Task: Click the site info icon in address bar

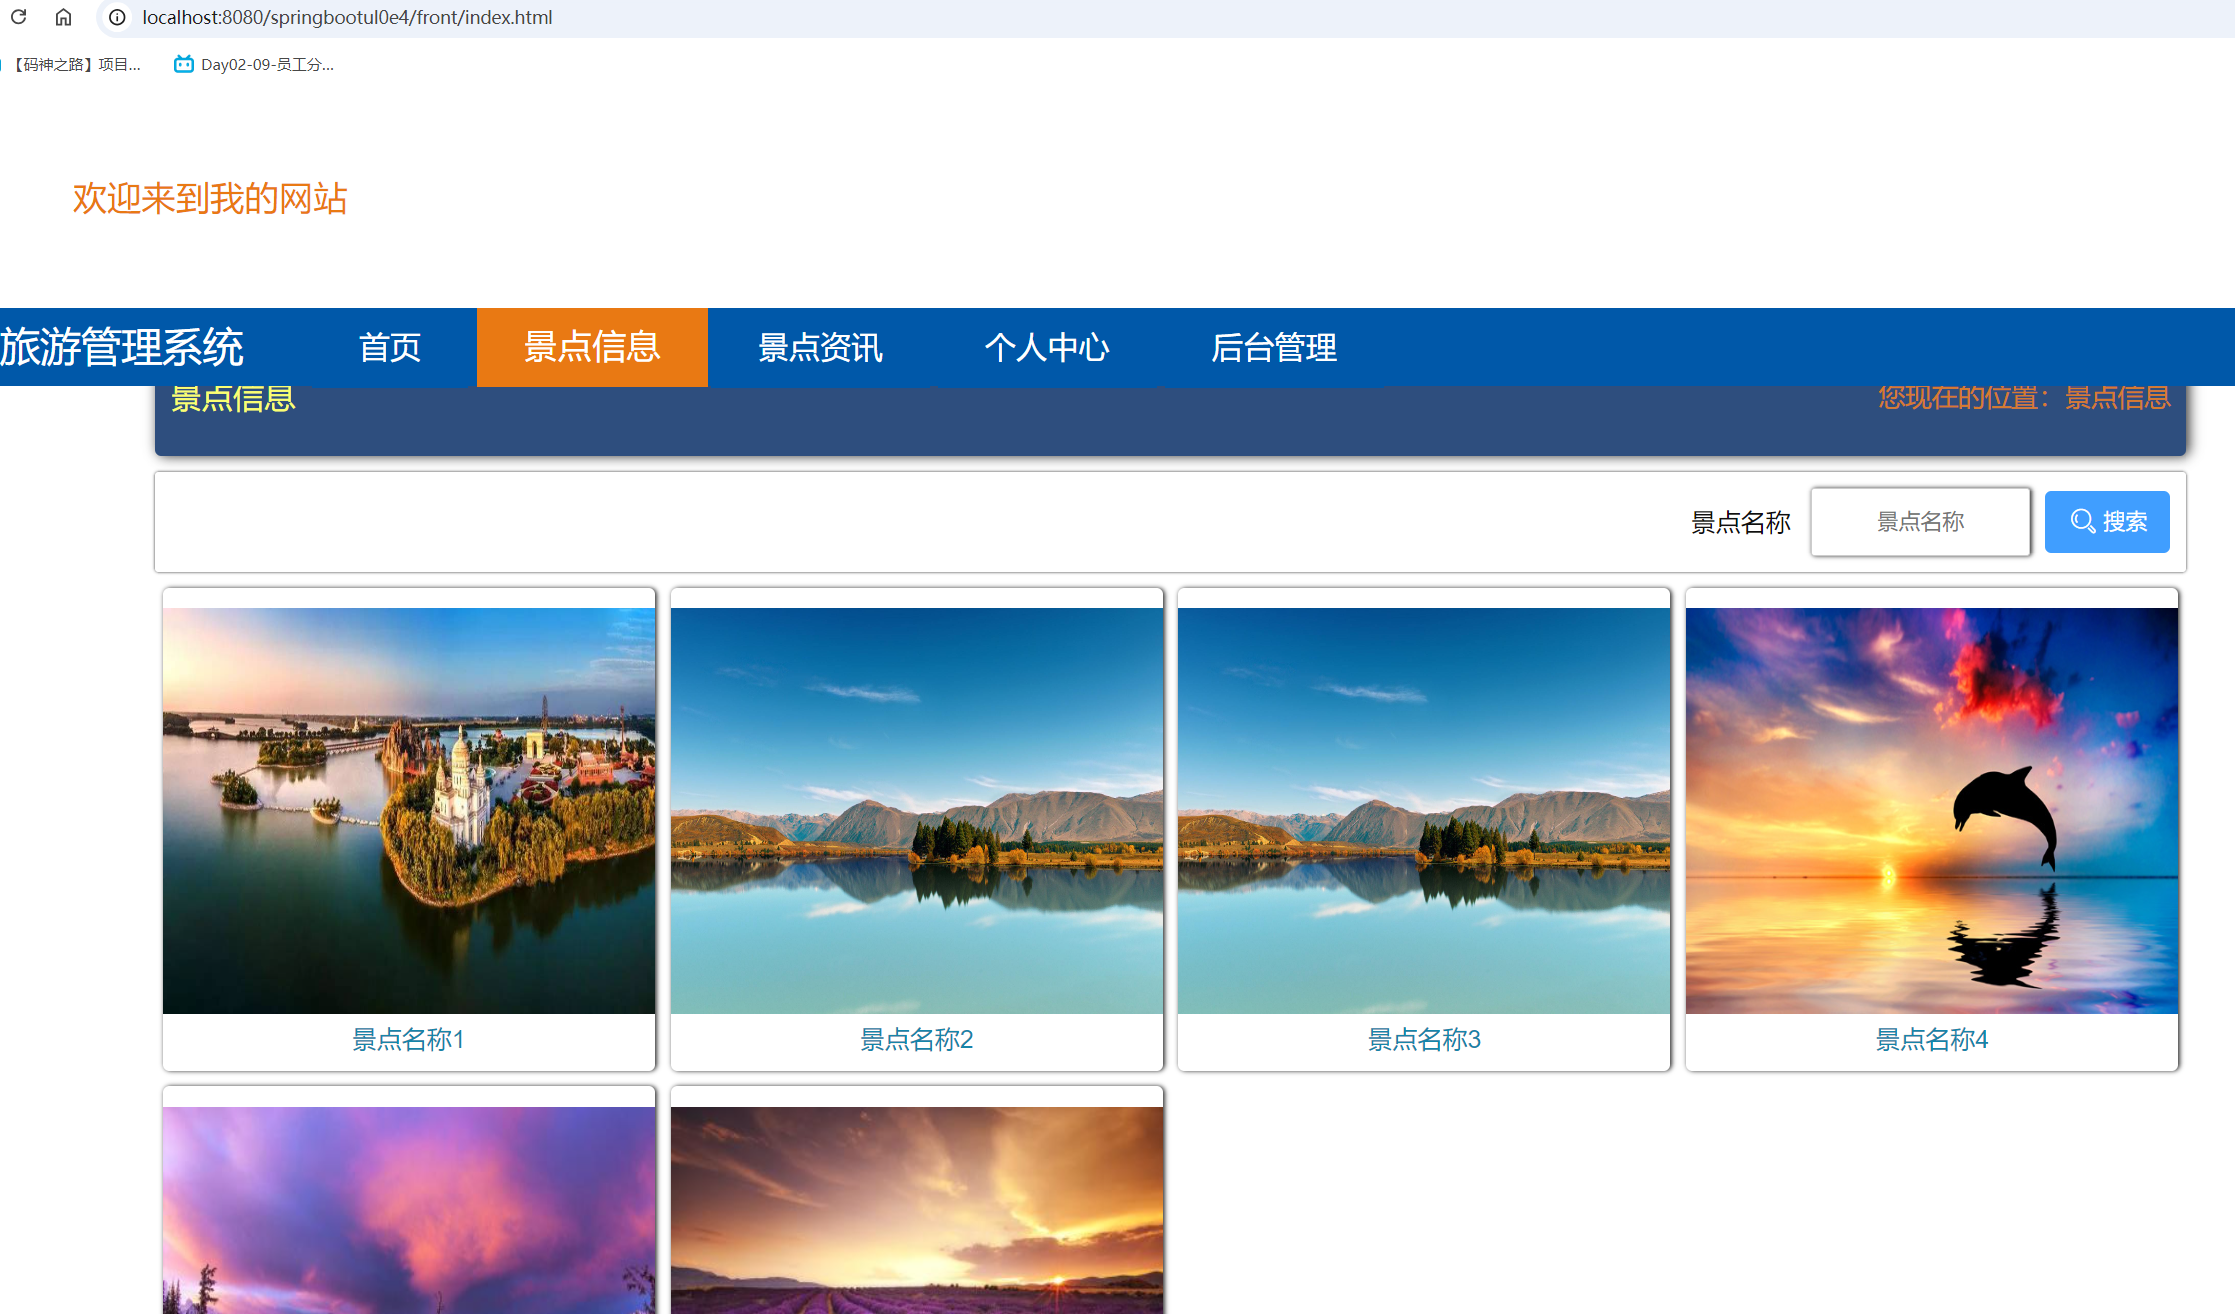Action: pos(117,17)
